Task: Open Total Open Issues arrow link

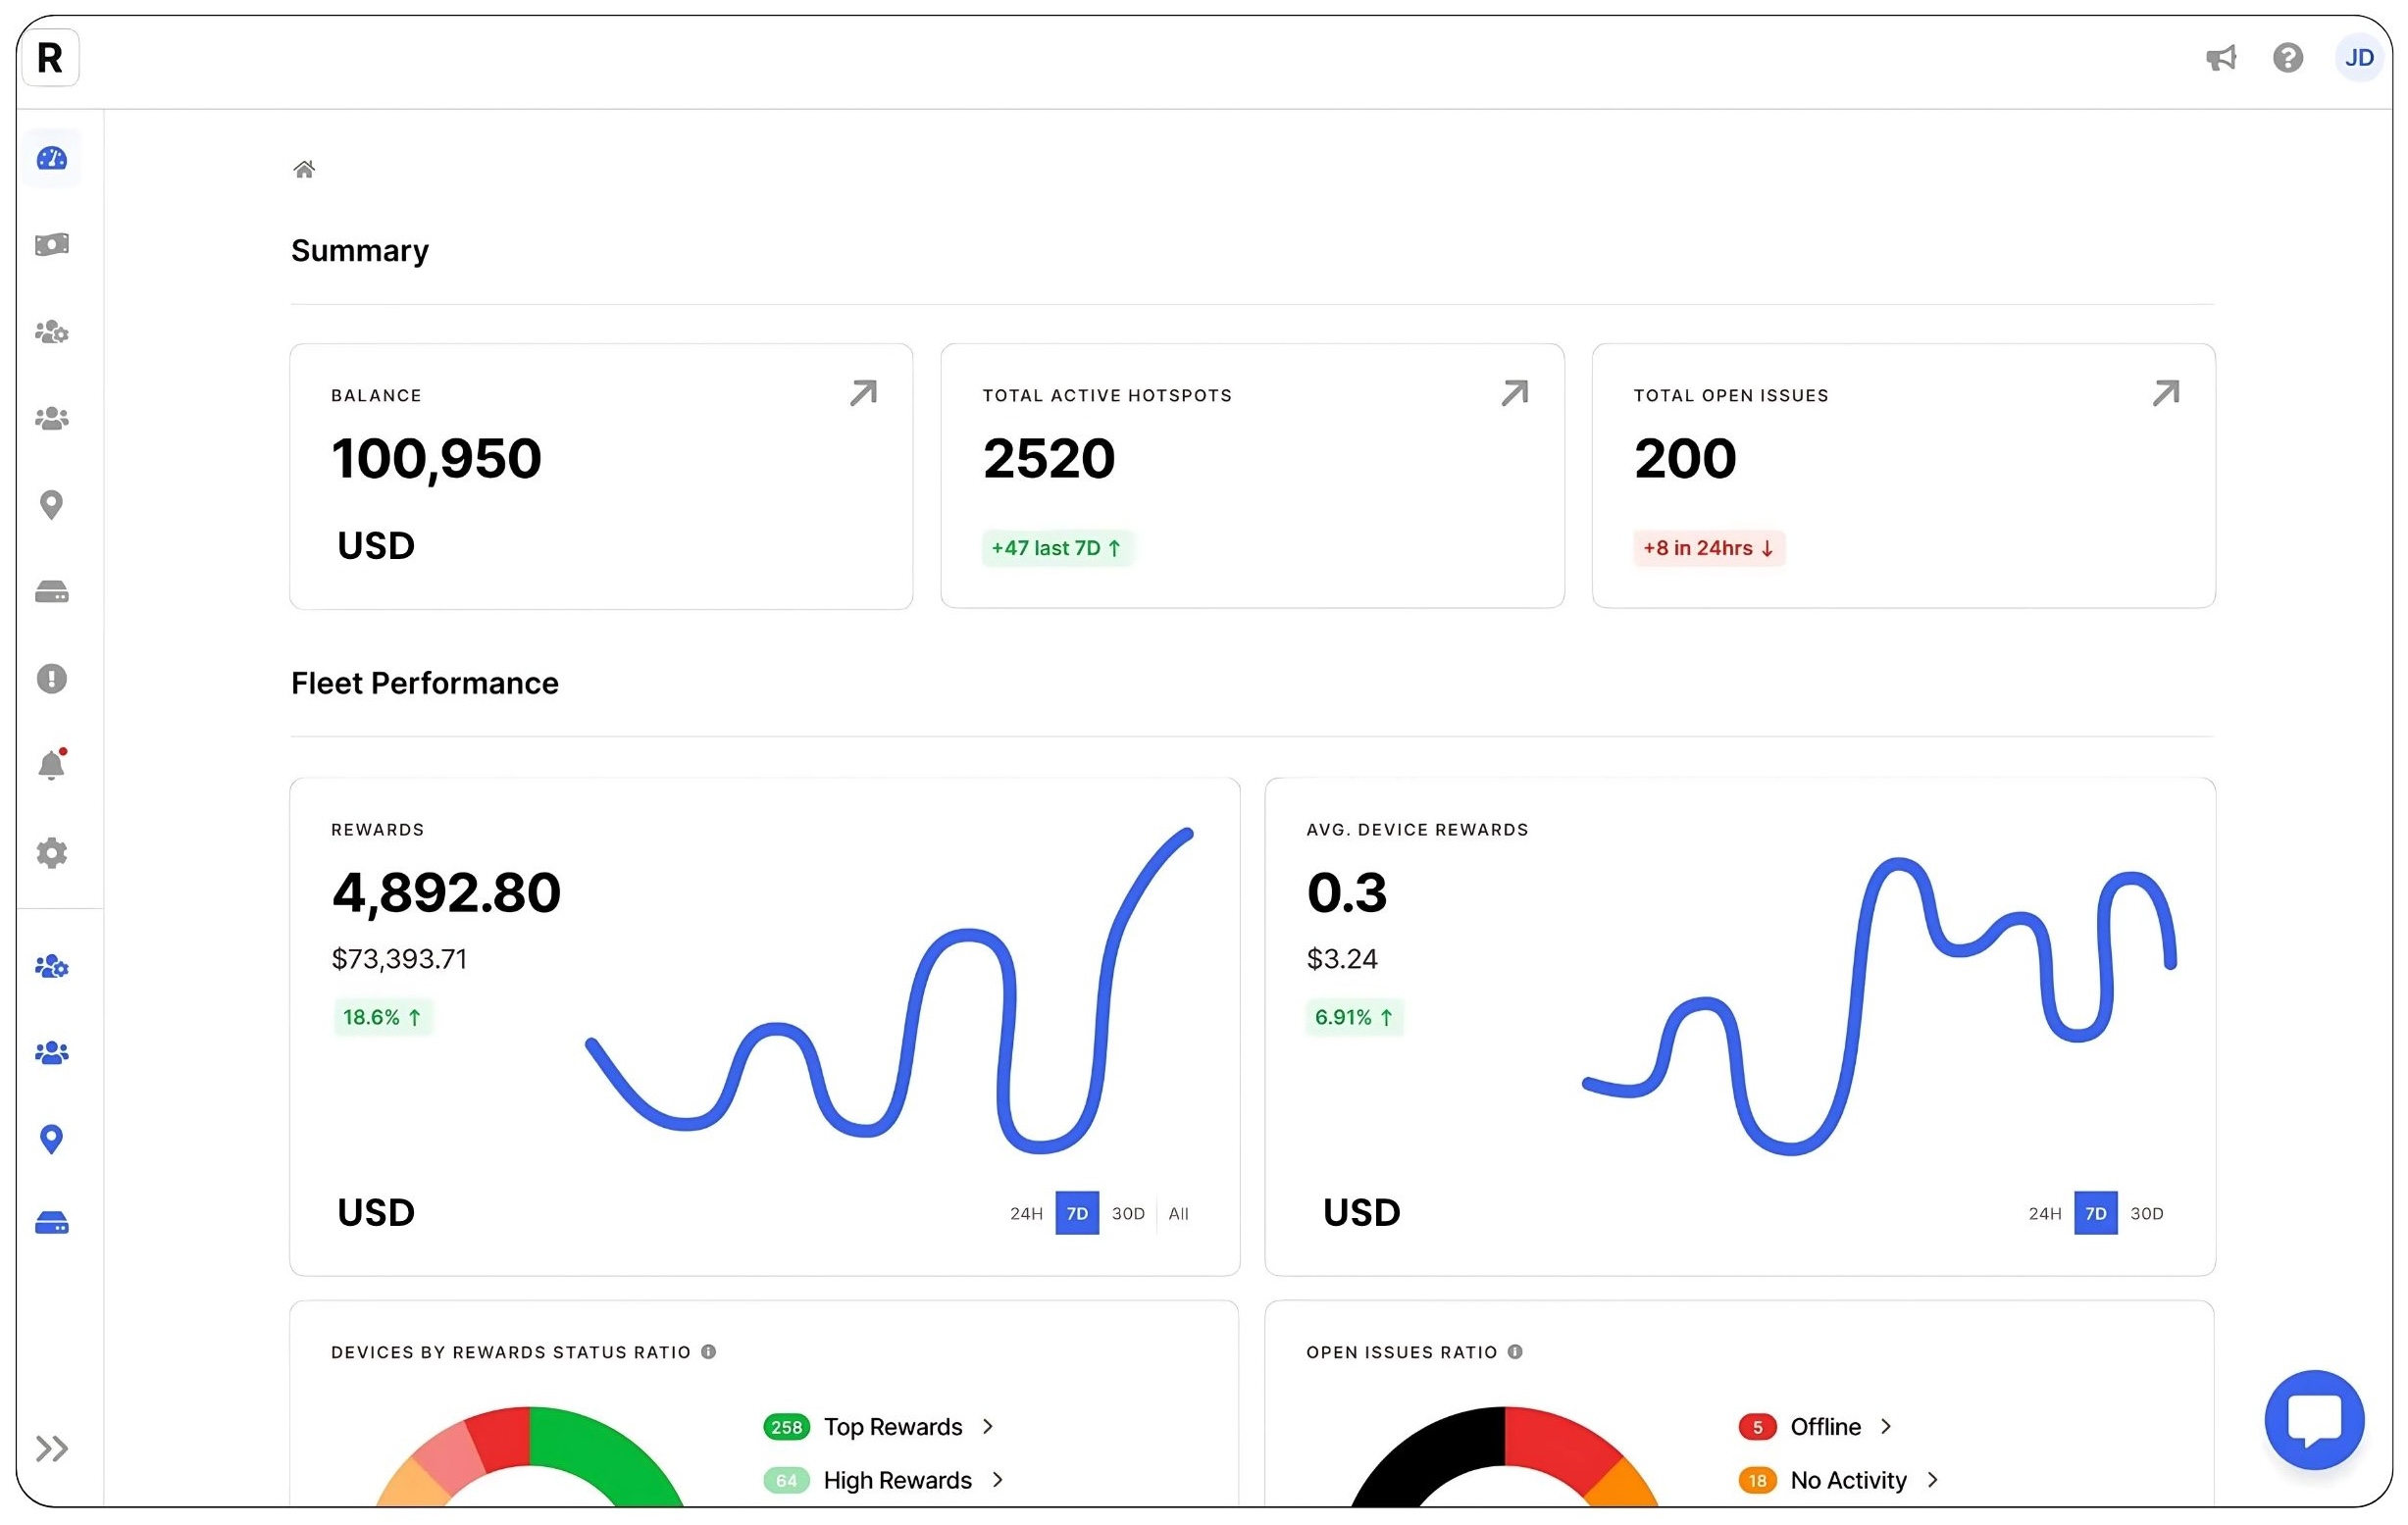Action: 2165,393
